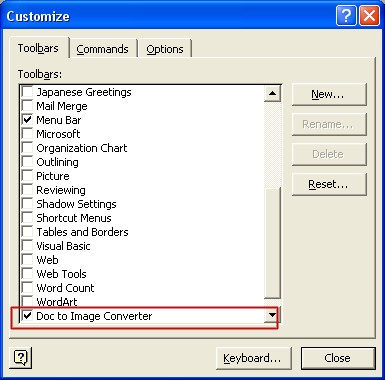Click the scroll down arrow in toolbar list
Image resolution: width=385 pixels, height=380 pixels.
tap(272, 315)
